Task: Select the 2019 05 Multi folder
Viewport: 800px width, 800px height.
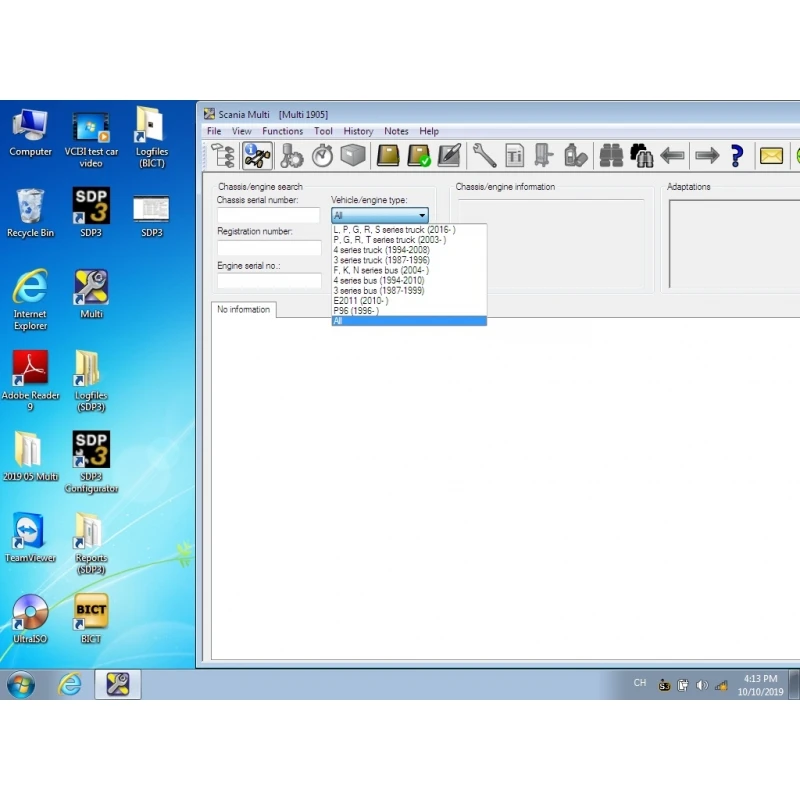Action: [30, 457]
